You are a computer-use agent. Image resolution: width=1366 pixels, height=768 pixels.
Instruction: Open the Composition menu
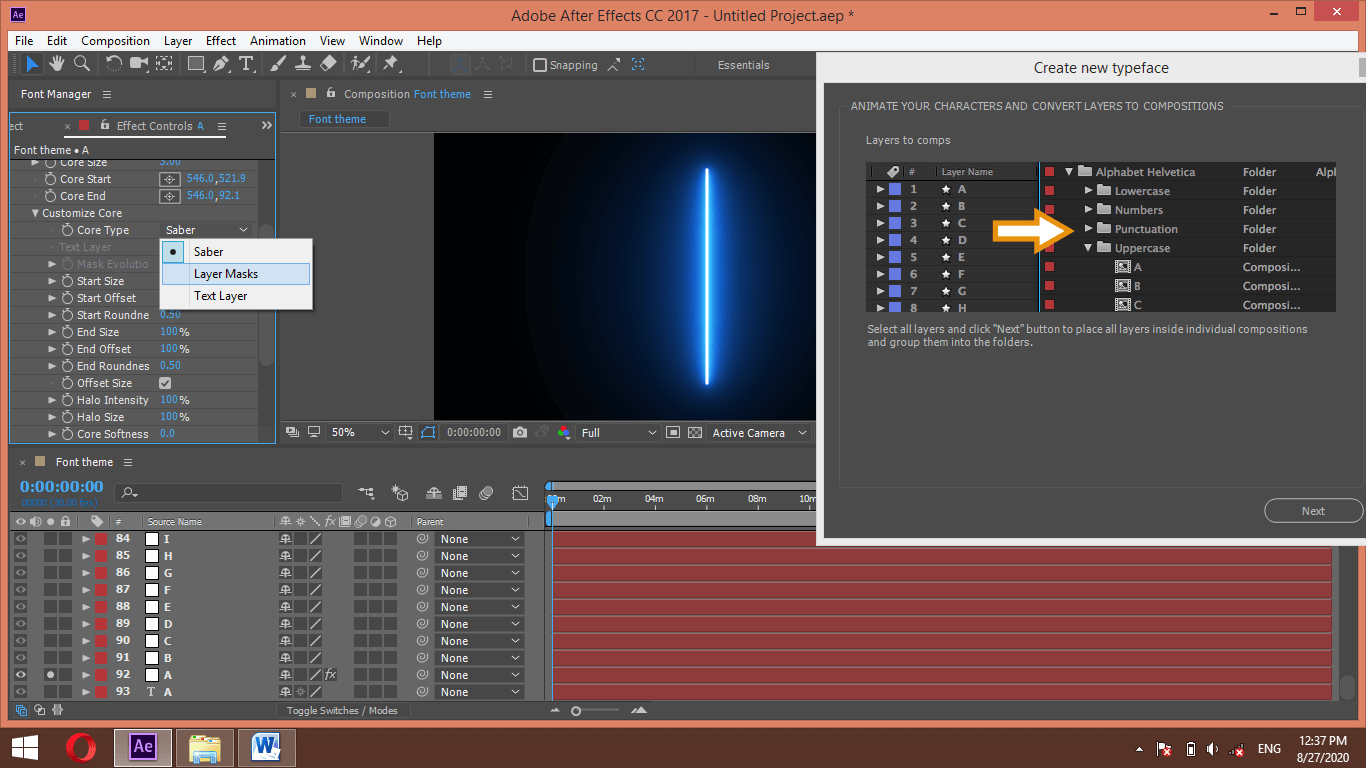coord(115,41)
